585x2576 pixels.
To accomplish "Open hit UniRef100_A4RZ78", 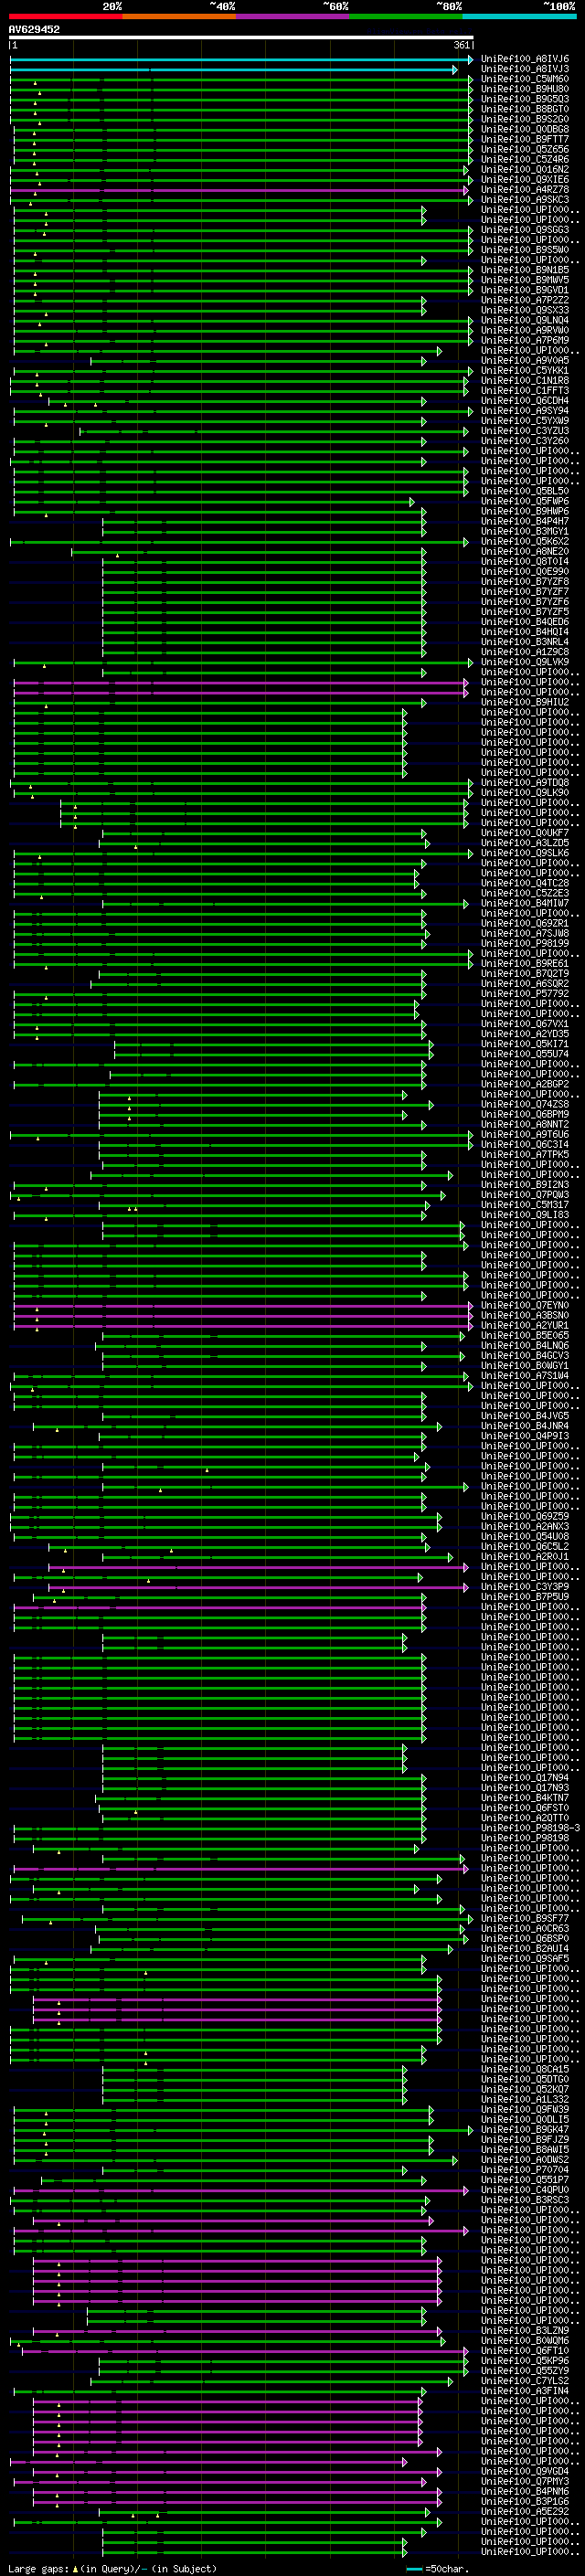I will (x=525, y=190).
